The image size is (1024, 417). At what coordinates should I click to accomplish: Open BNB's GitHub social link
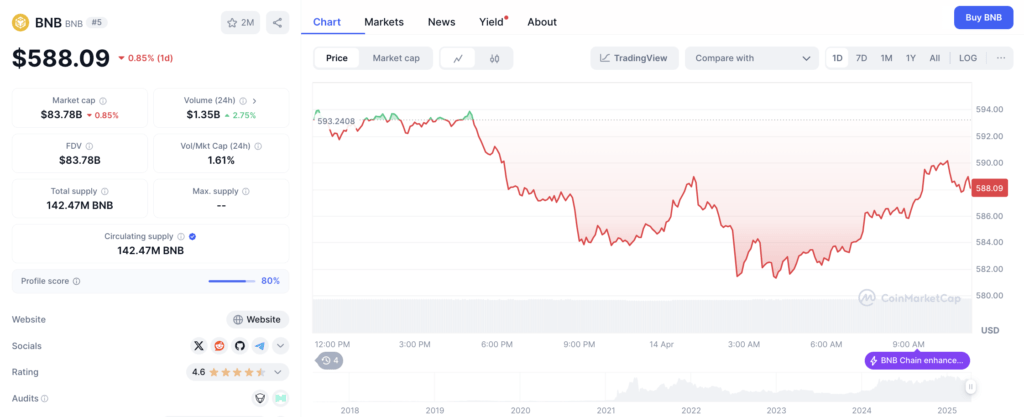(240, 346)
